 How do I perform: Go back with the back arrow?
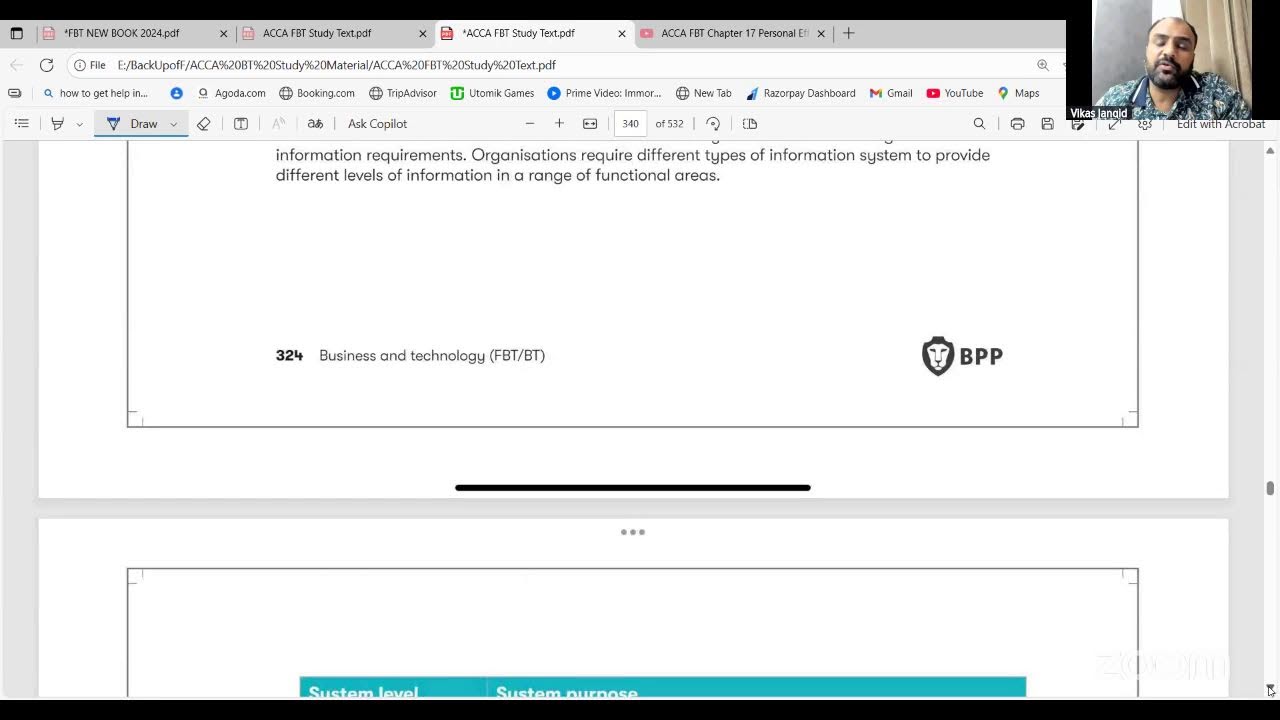pyautogui.click(x=16, y=65)
